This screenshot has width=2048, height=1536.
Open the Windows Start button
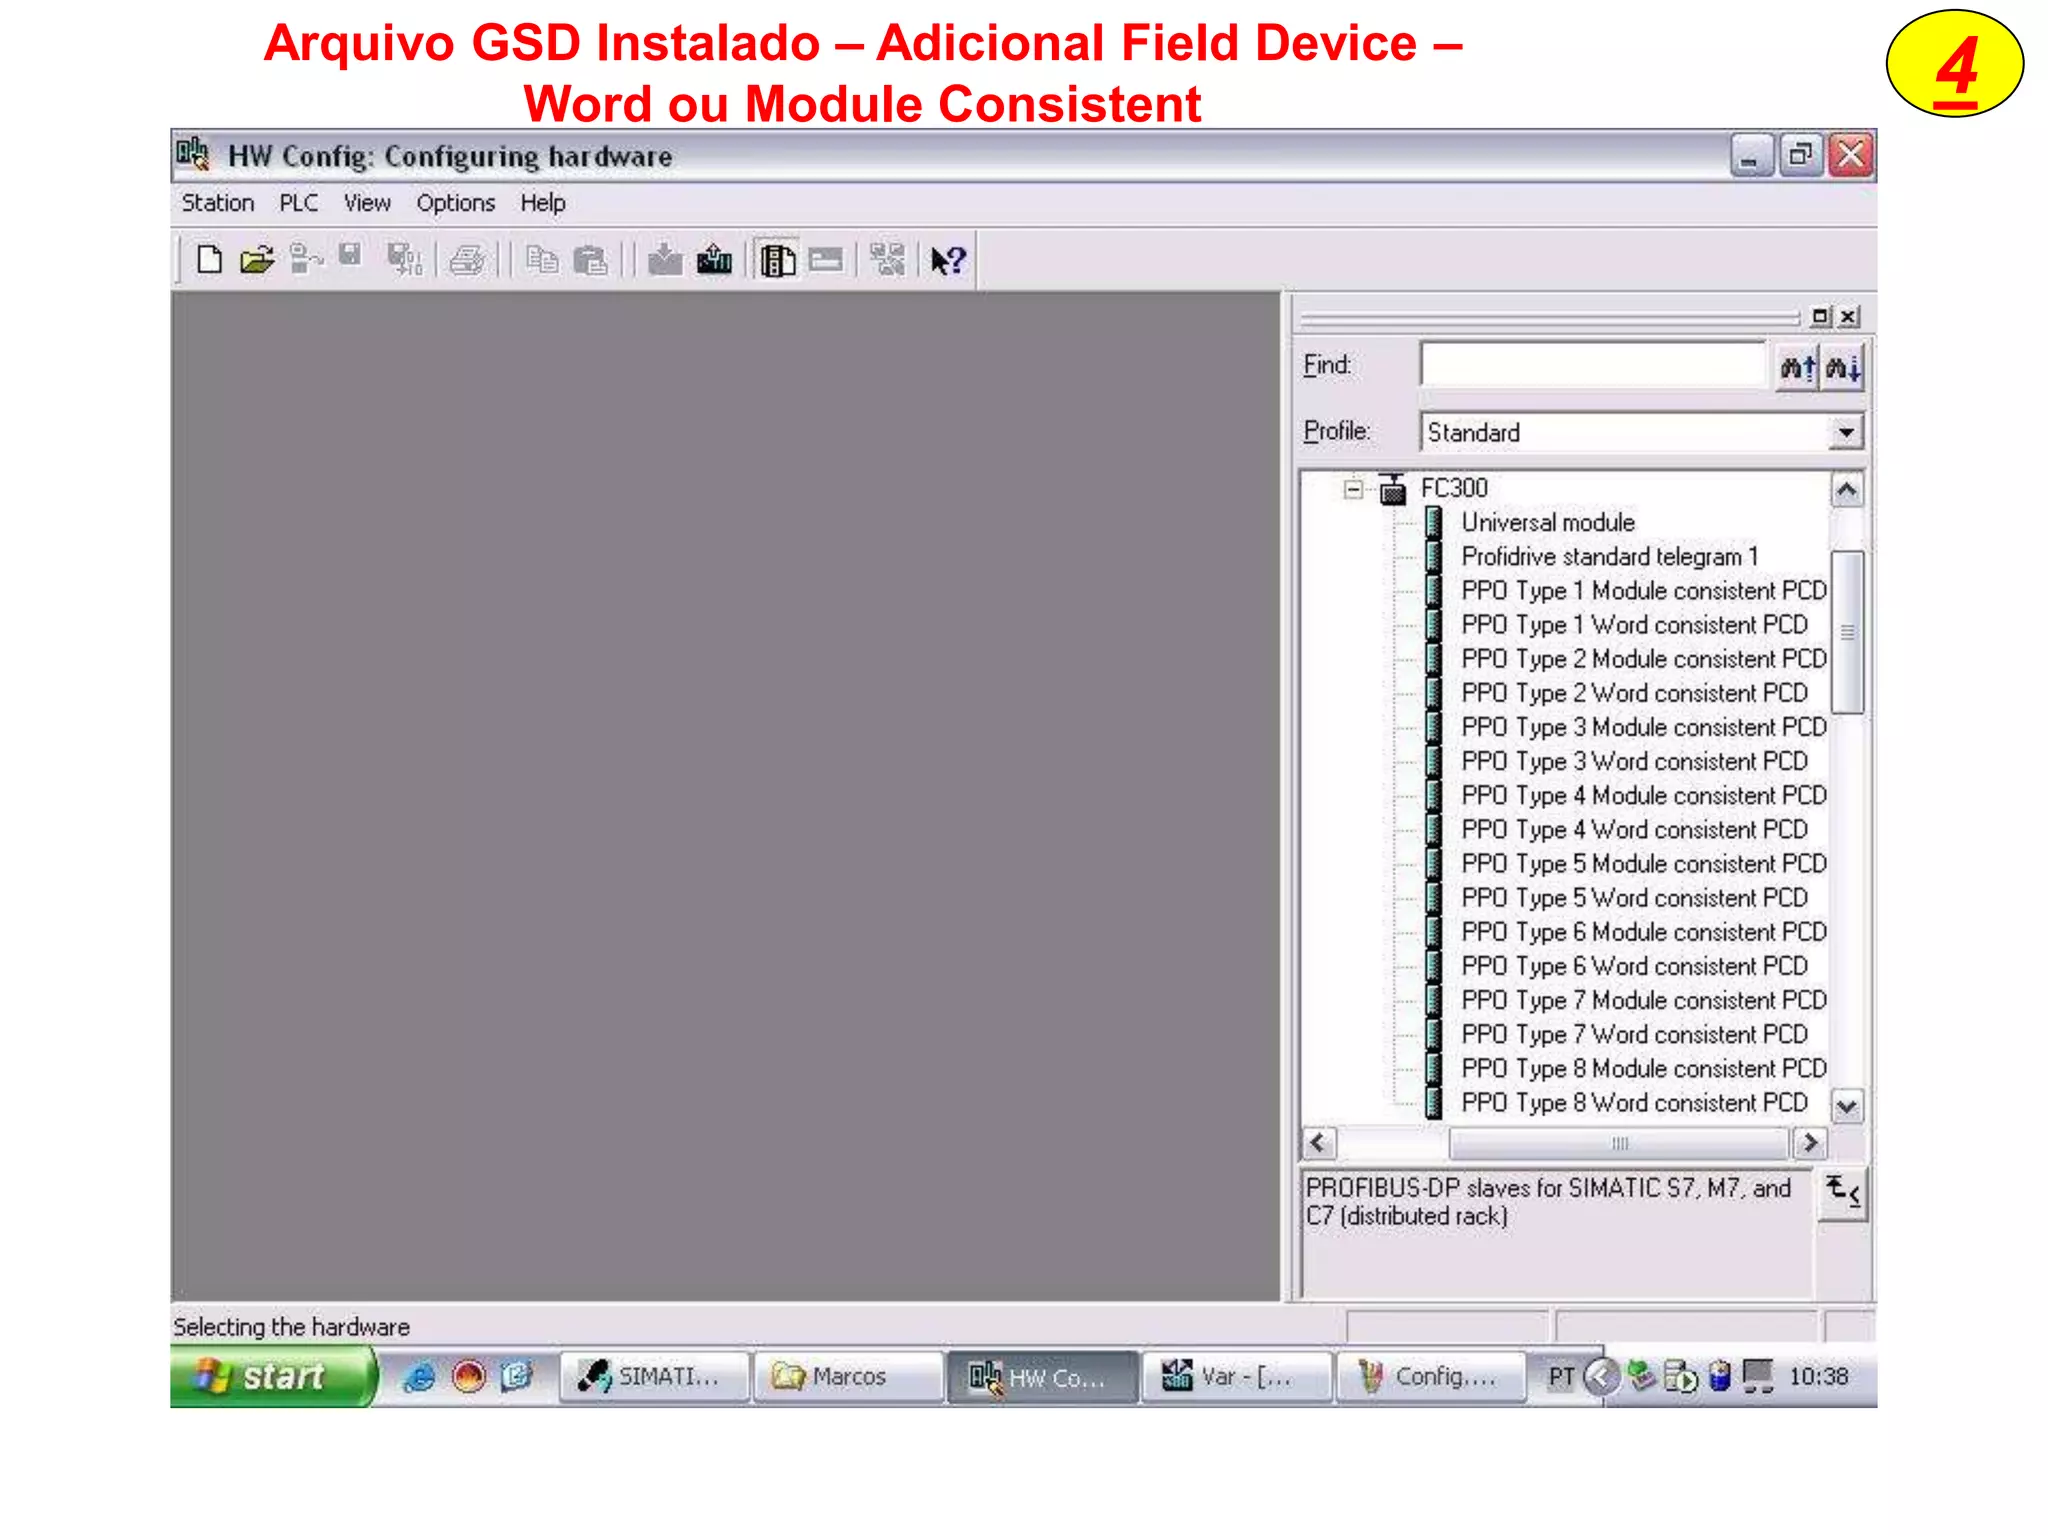tap(272, 1377)
